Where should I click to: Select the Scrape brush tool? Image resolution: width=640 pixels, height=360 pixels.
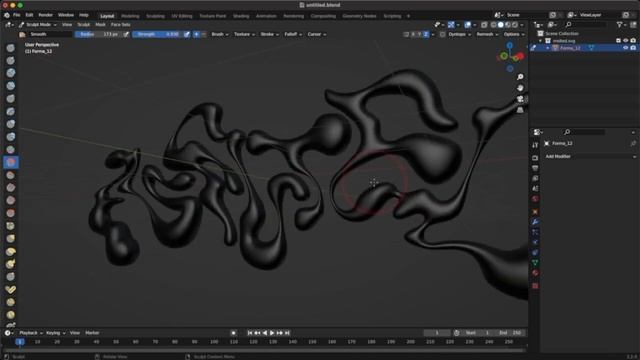click(11, 200)
